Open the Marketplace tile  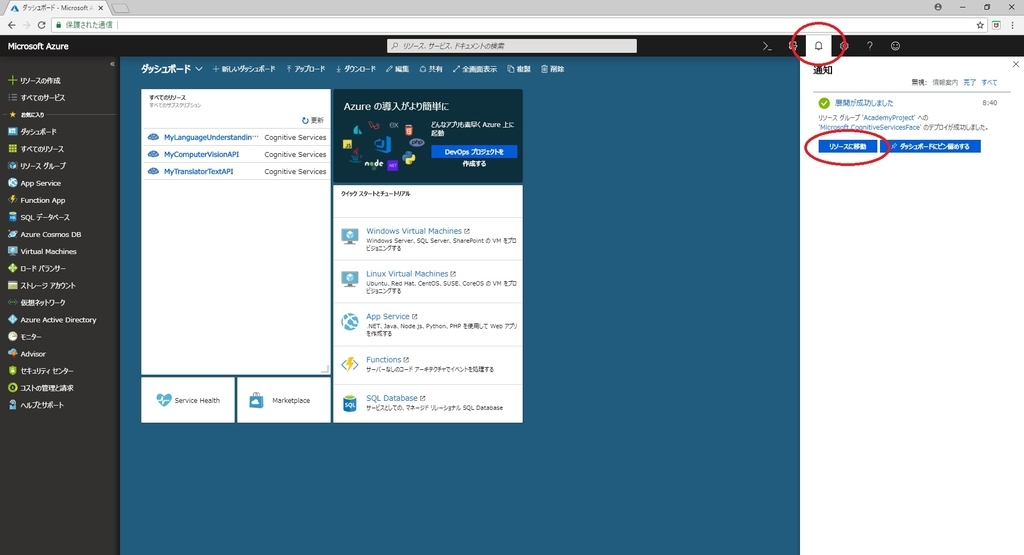tap(283, 400)
